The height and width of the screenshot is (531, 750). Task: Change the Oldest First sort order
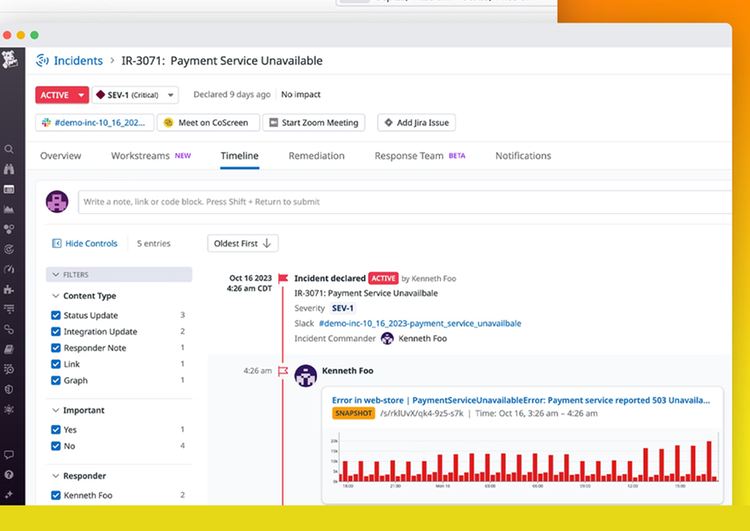243,243
